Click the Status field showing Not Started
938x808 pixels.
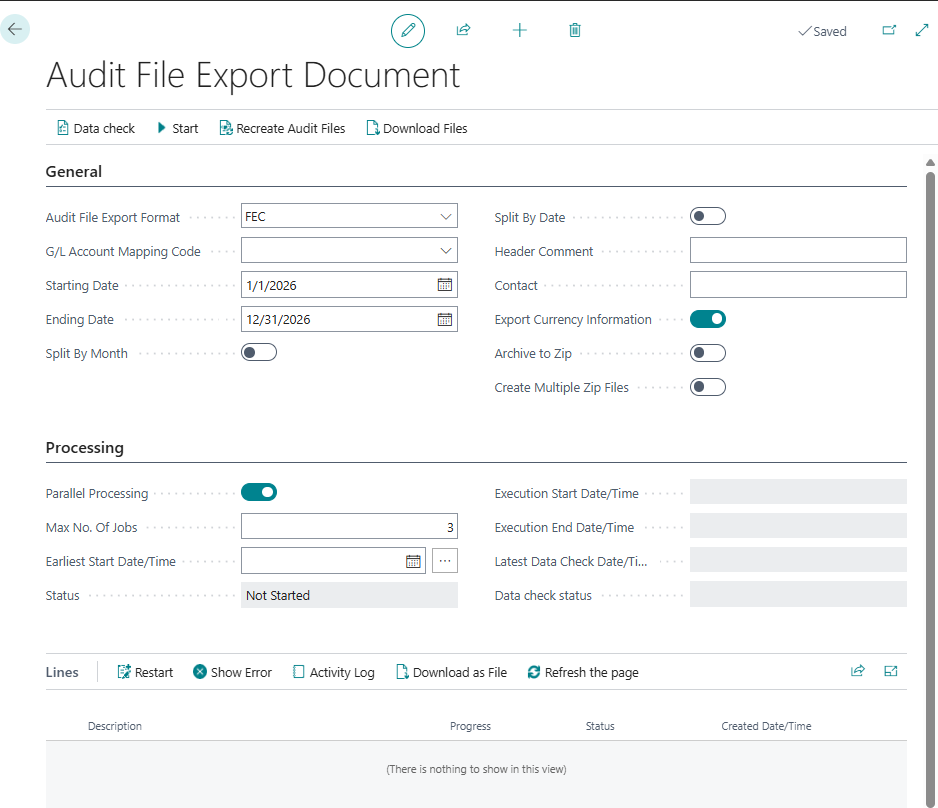click(349, 595)
